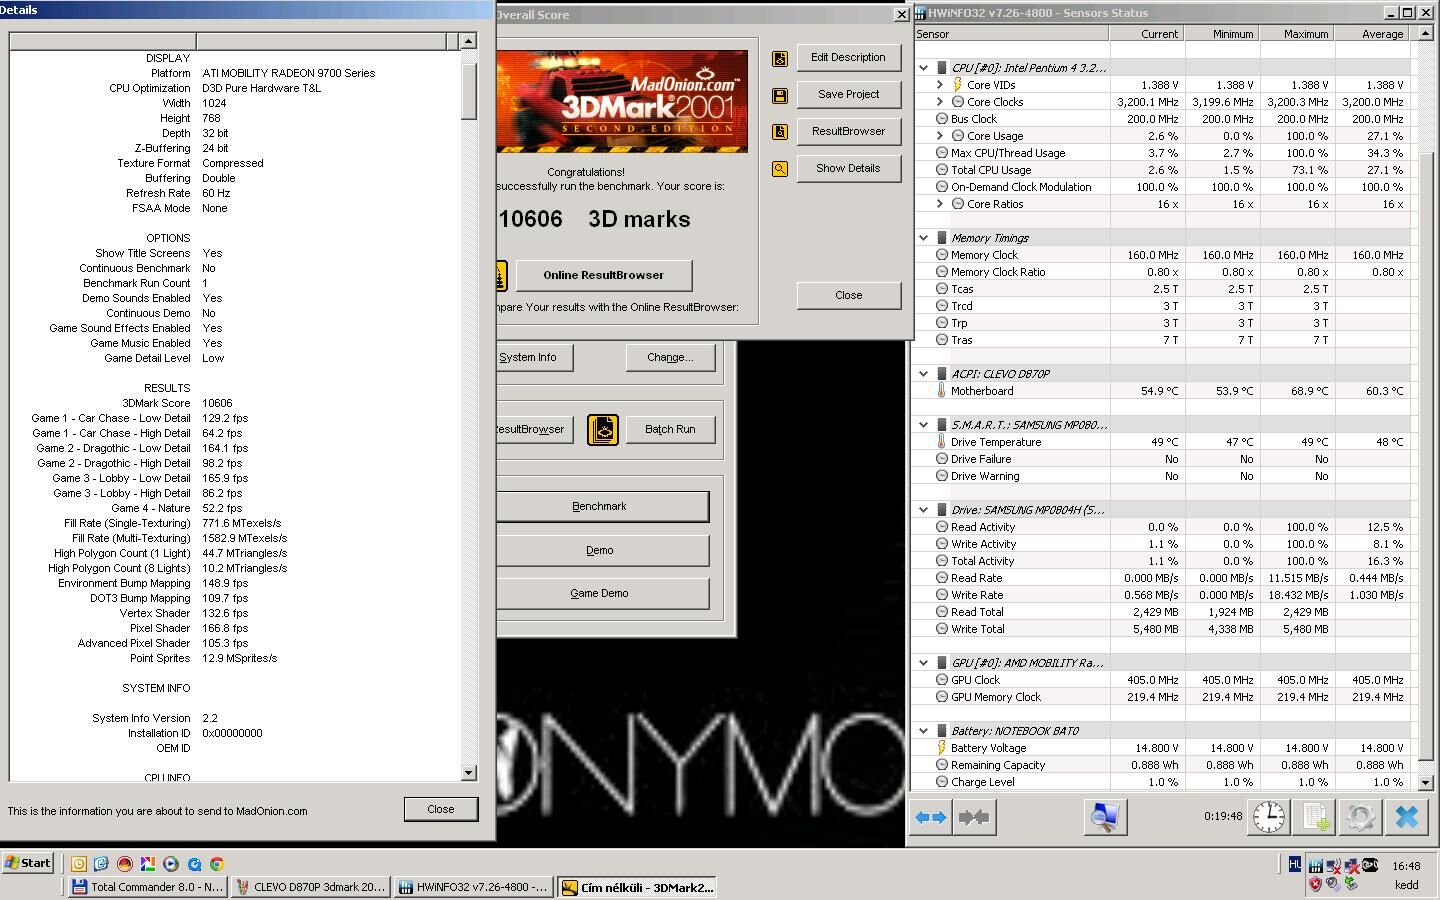Click the volume speaker tray icon

tap(1334, 884)
